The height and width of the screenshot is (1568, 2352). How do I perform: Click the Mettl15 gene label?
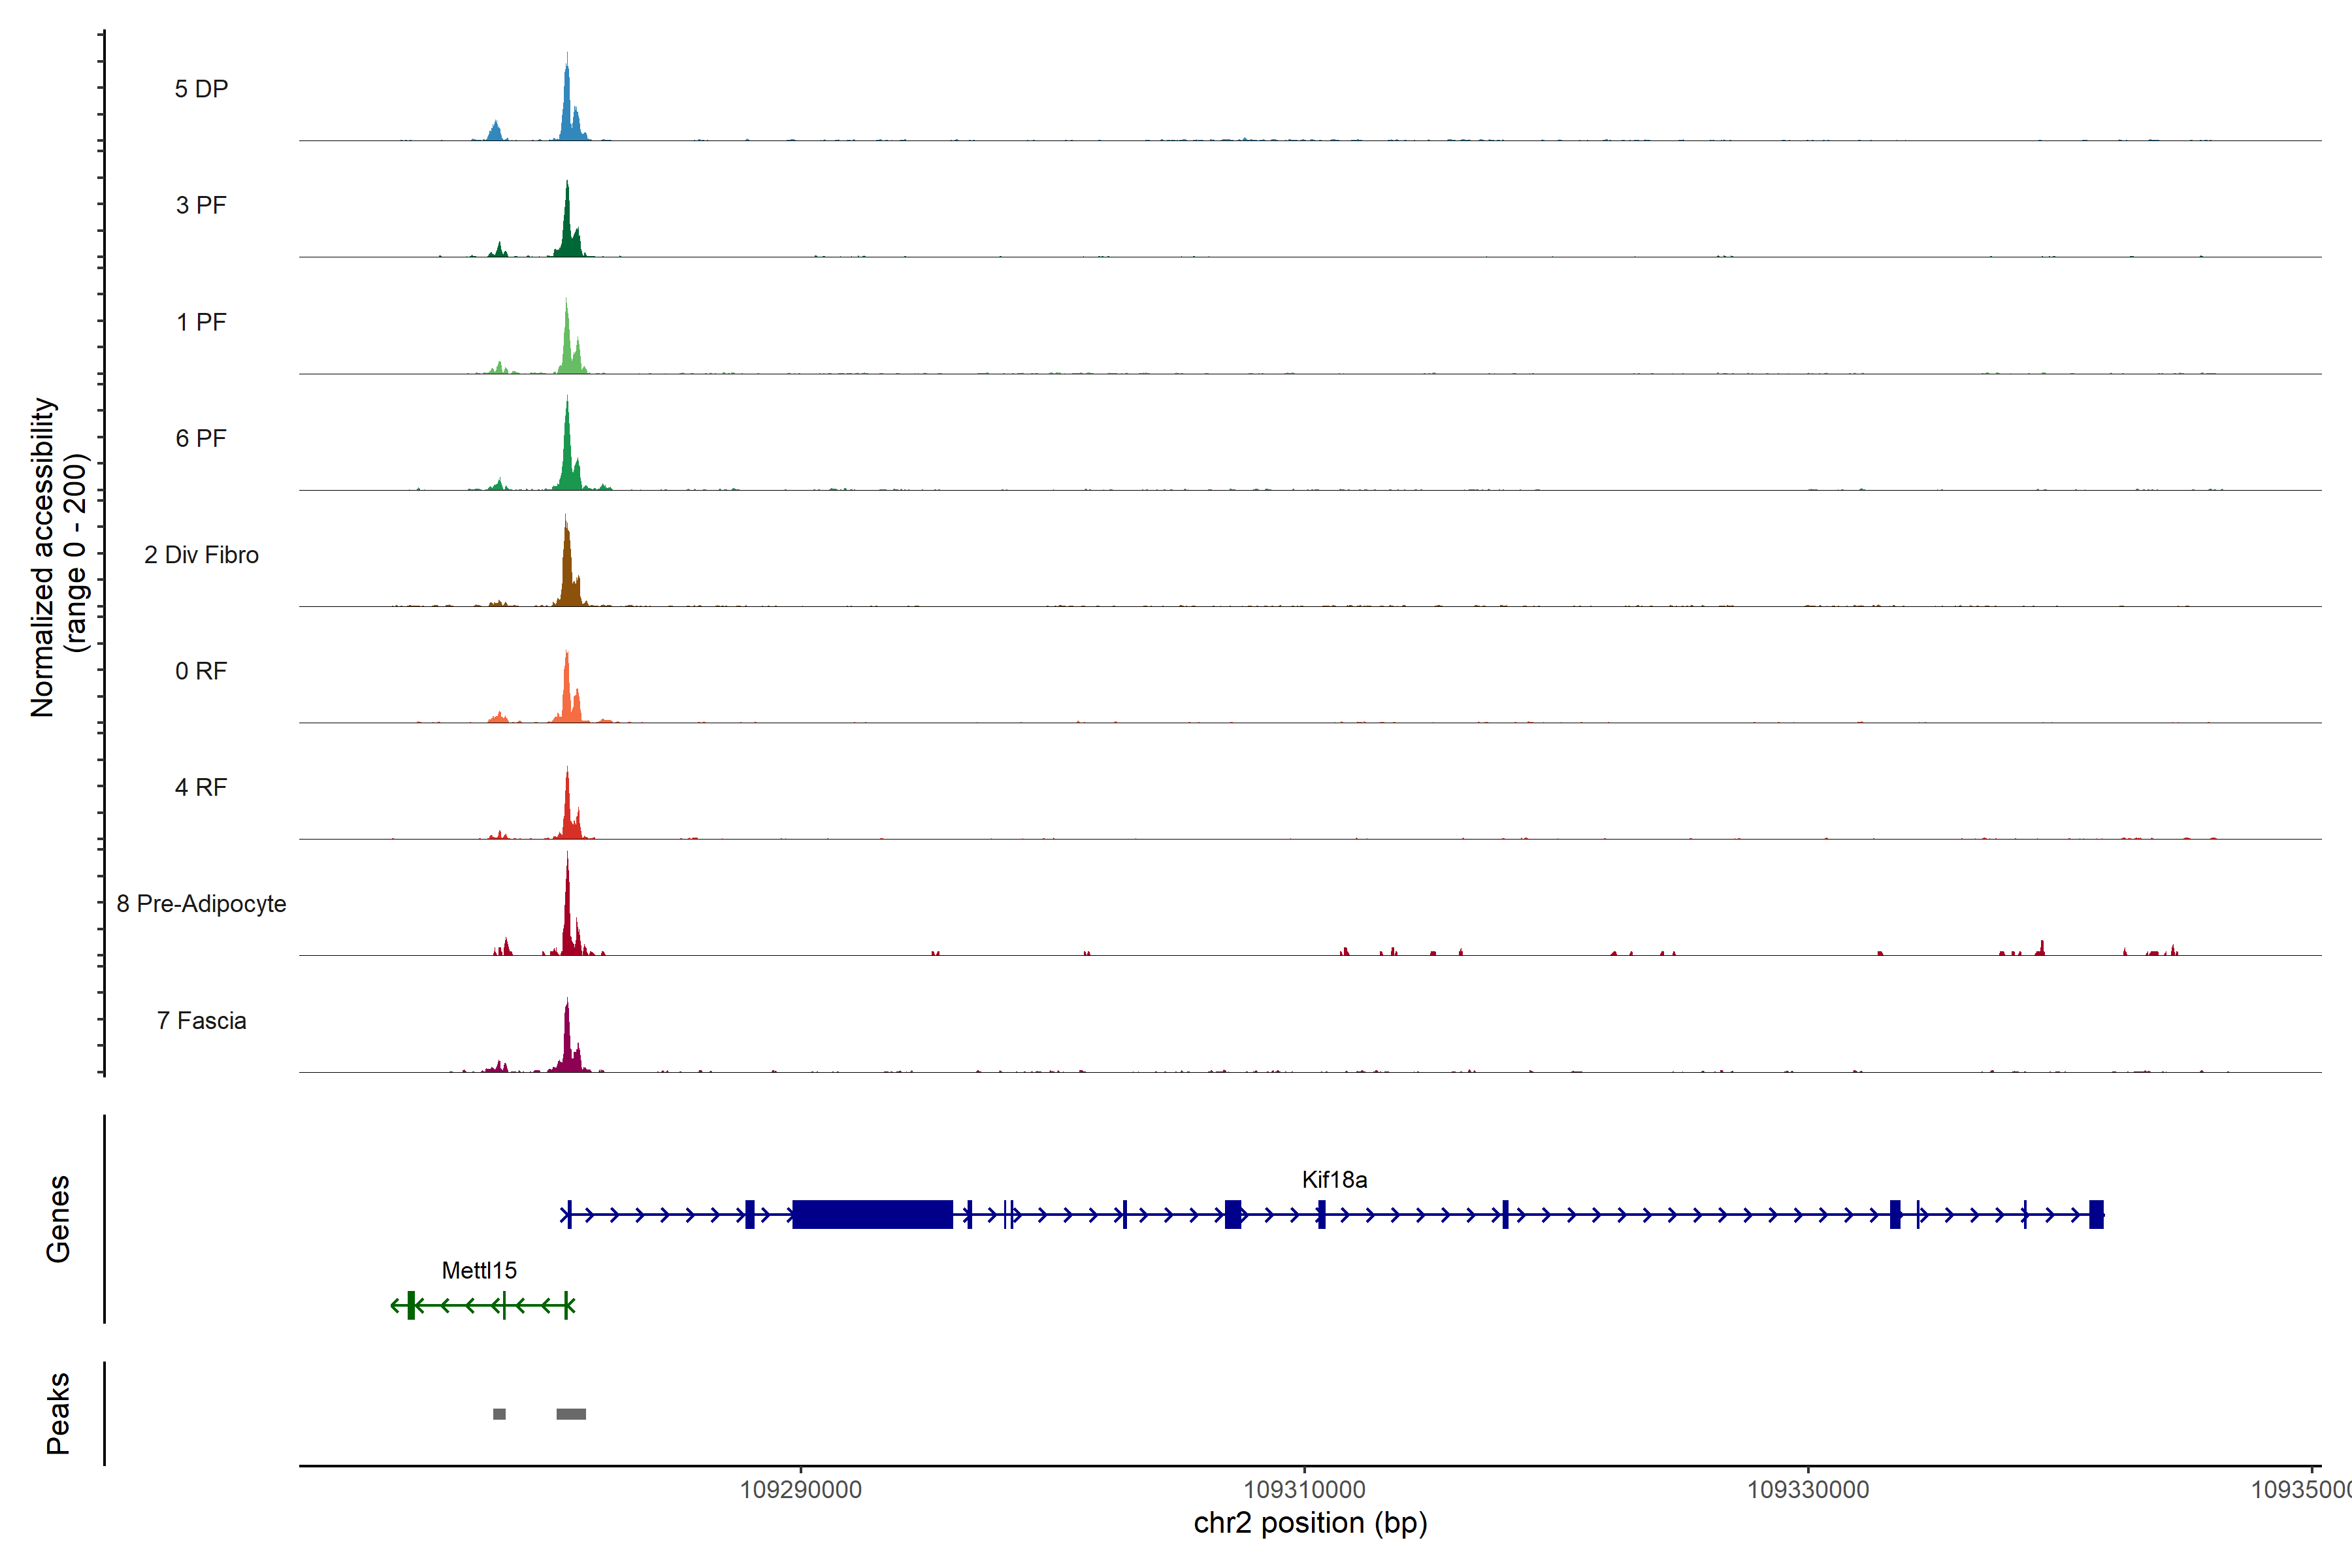479,1271
